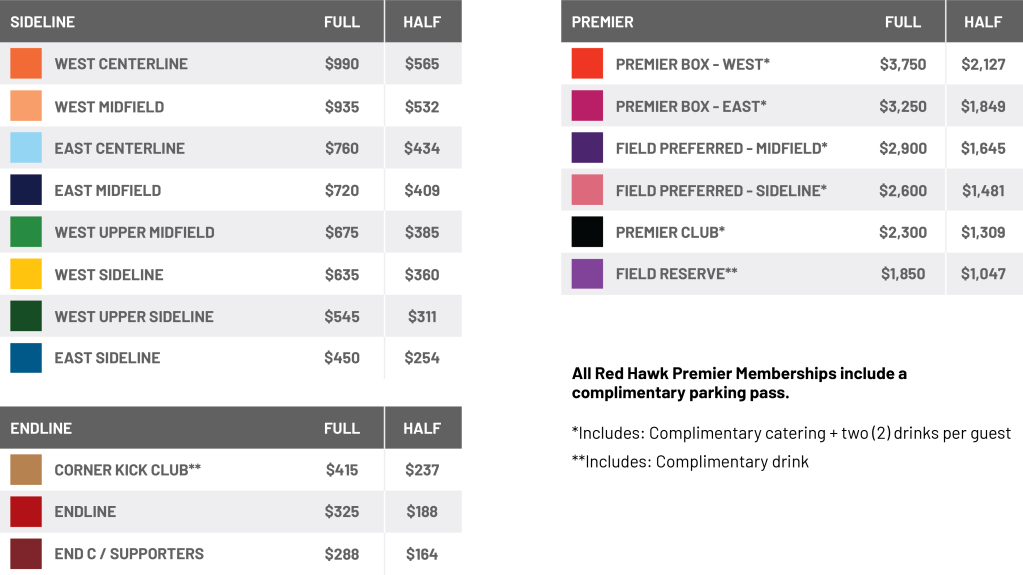Select the East Midfield row label
The height and width of the screenshot is (575, 1023).
point(108,190)
